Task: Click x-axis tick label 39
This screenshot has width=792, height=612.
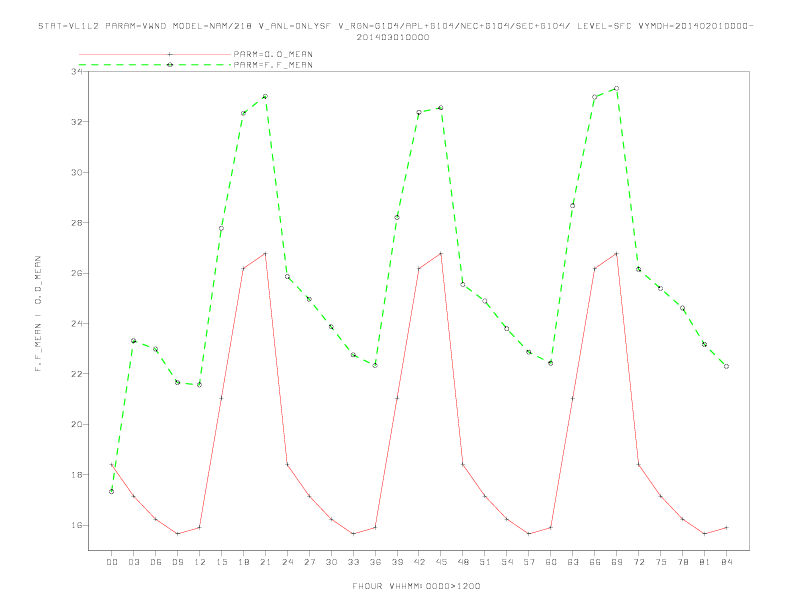Action: click(x=397, y=562)
